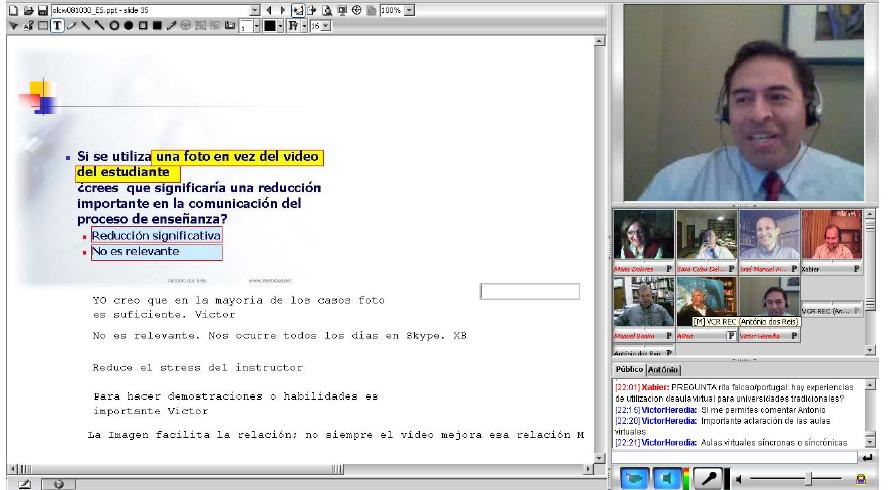Toggle the P button for Victor Heredia
Image resolution: width=889 pixels, height=490 pixels.
(794, 336)
